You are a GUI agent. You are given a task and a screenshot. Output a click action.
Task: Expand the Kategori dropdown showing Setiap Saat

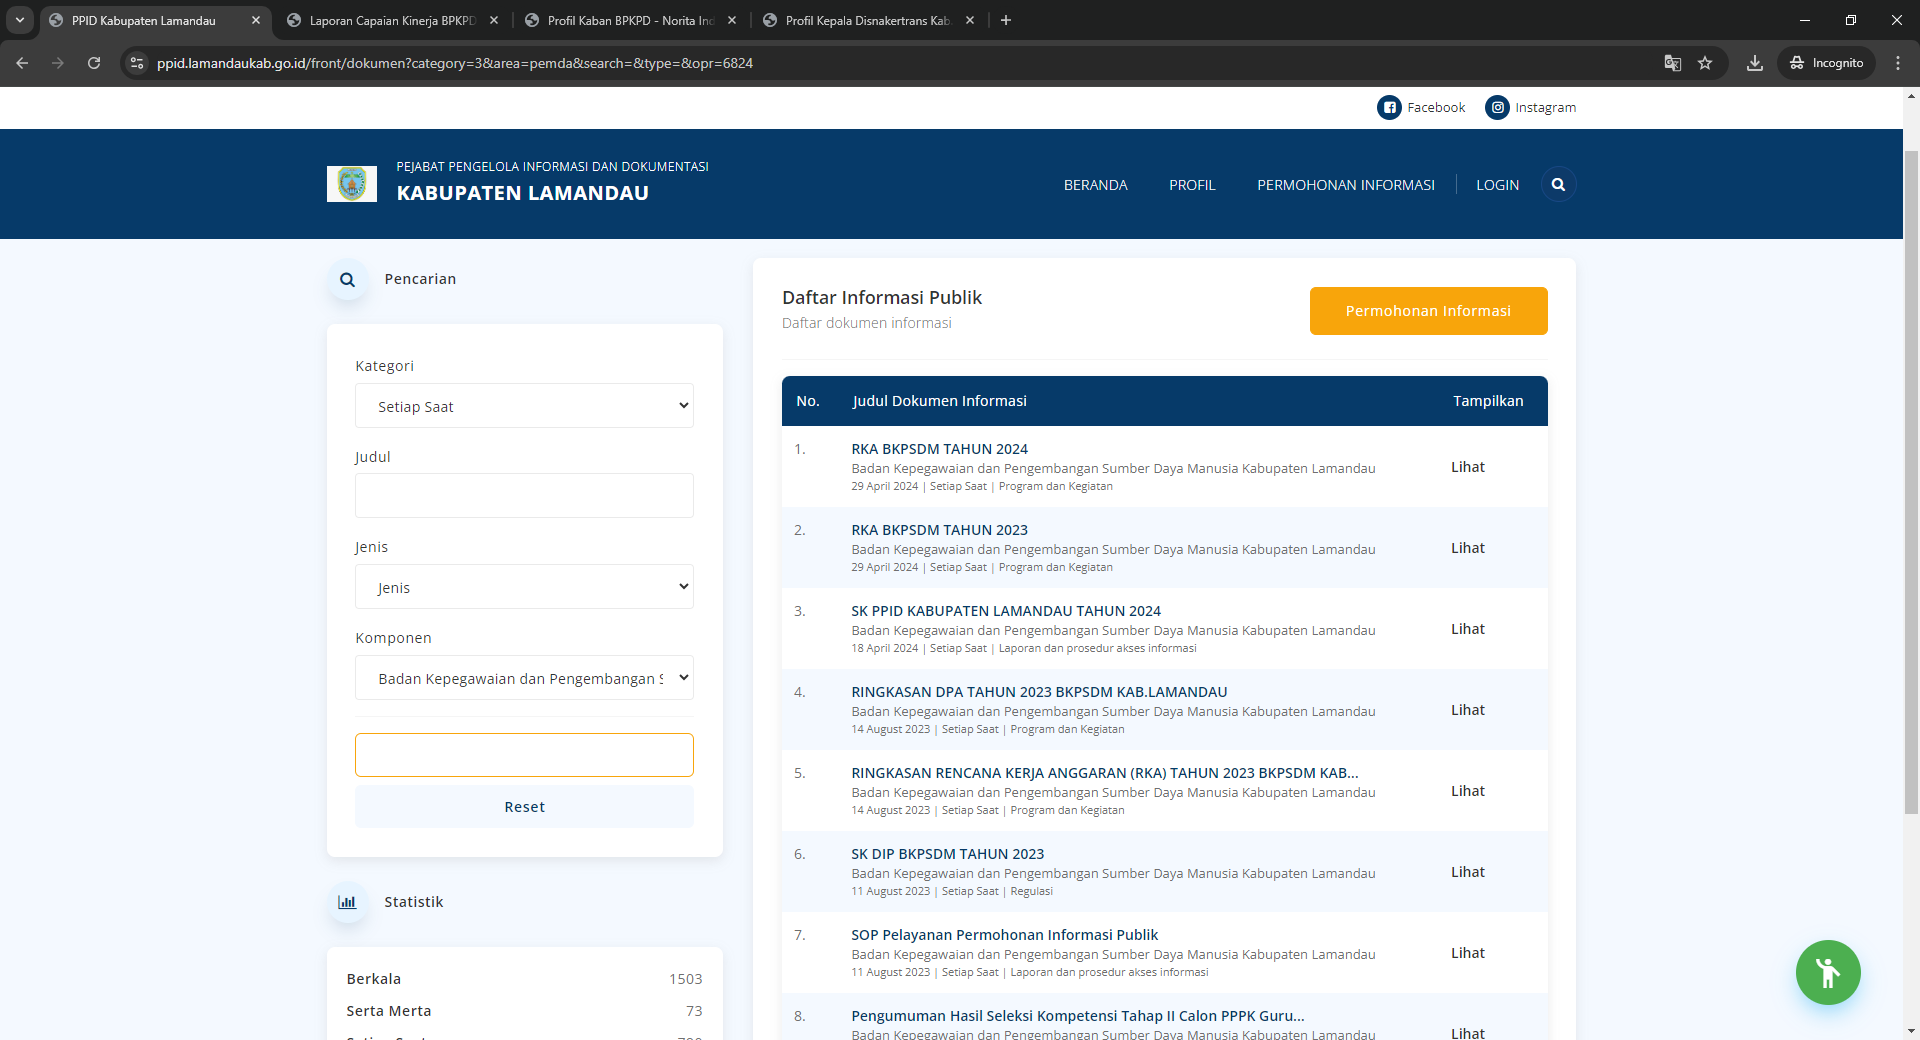(x=524, y=406)
